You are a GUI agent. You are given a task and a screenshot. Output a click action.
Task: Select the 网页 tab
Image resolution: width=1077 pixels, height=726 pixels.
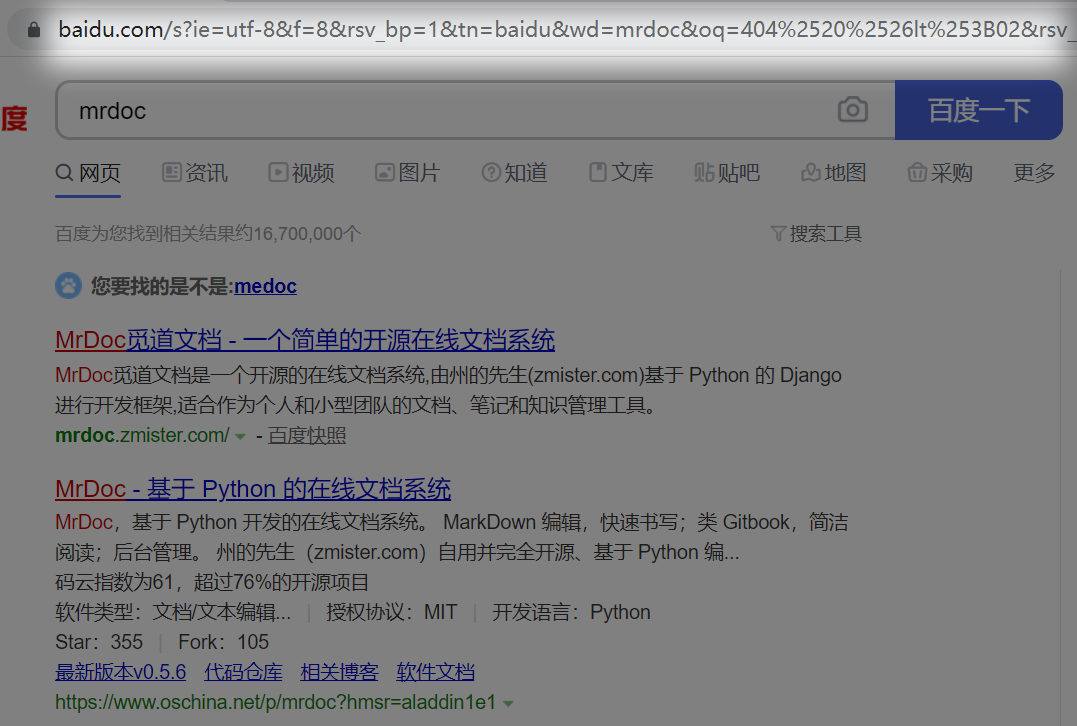(x=88, y=172)
